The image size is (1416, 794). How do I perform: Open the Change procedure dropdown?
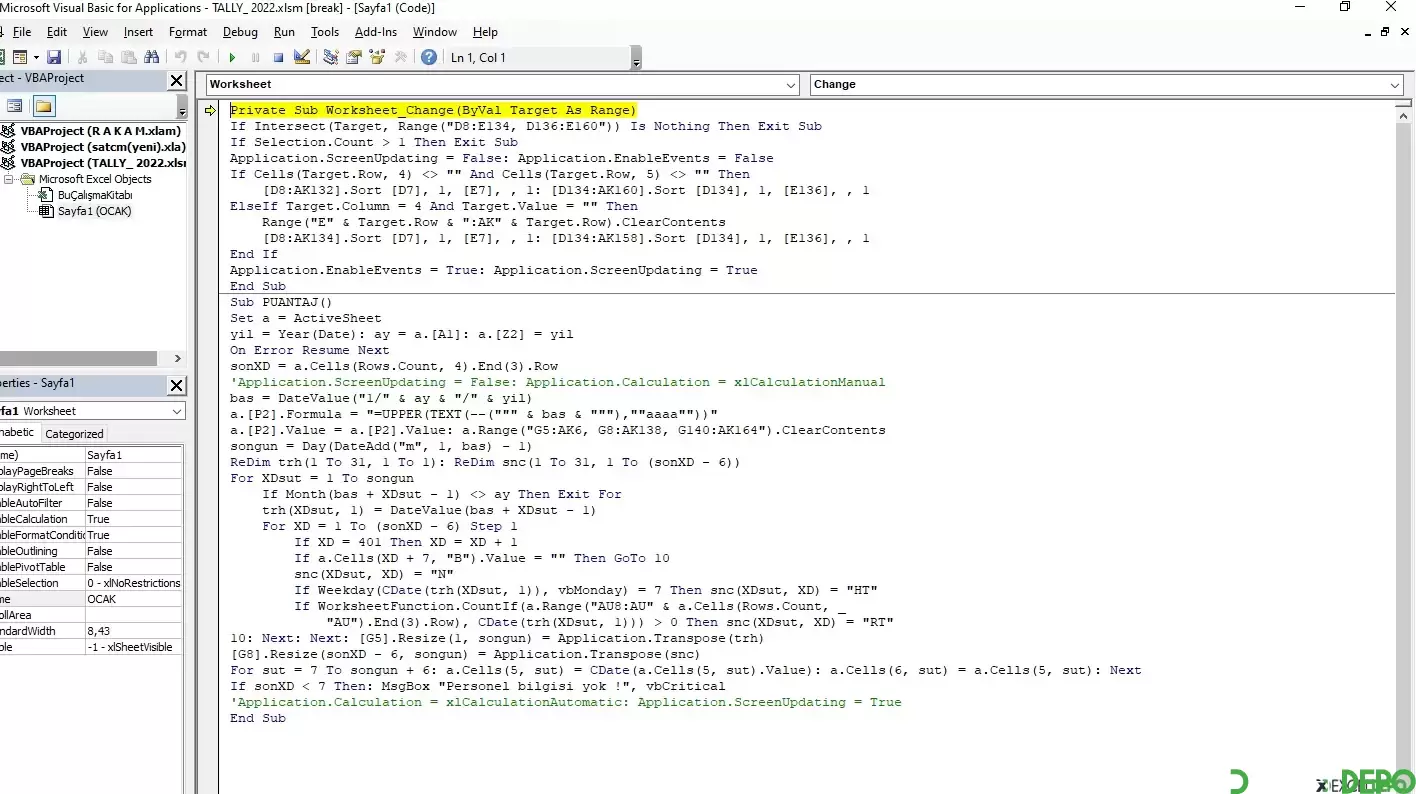coord(1394,85)
